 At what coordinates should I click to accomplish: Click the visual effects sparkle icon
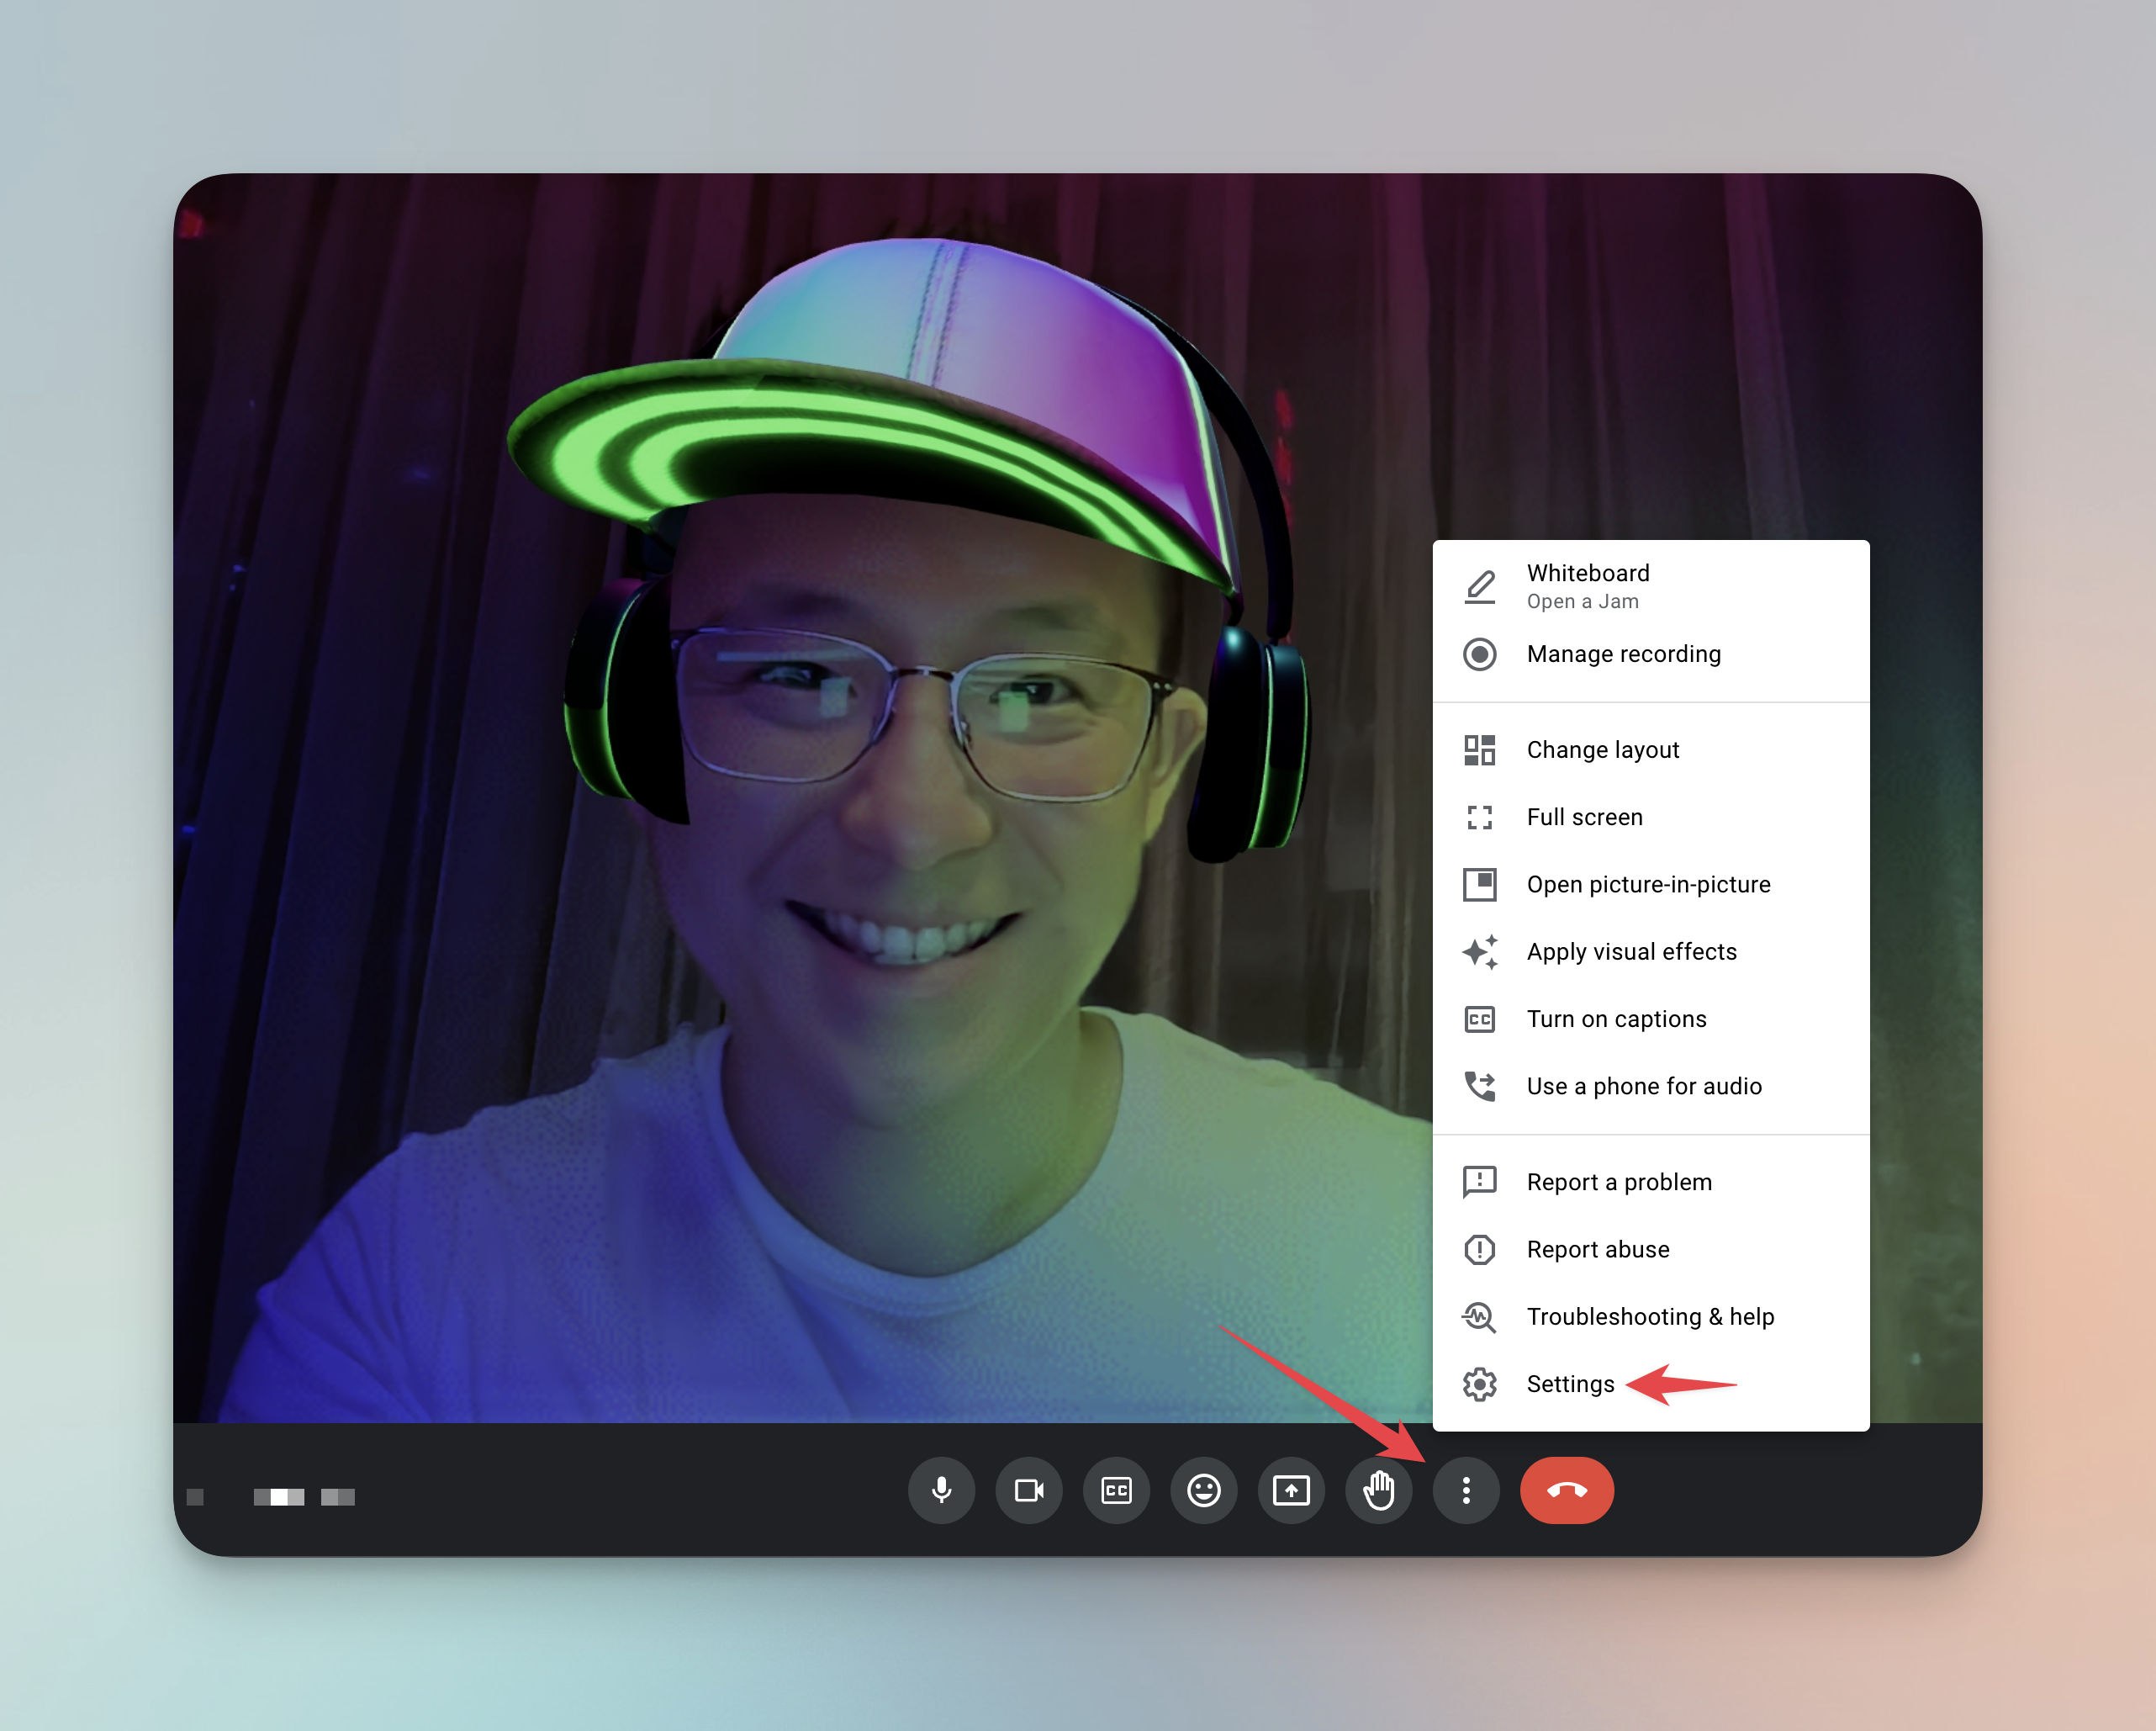pos(1480,952)
